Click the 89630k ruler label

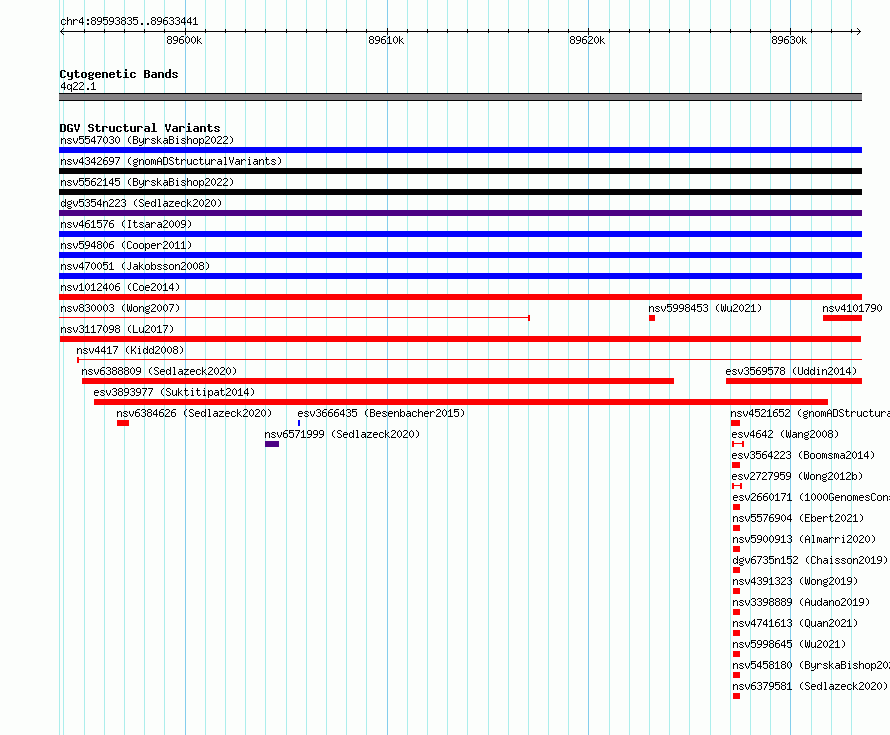point(789,40)
